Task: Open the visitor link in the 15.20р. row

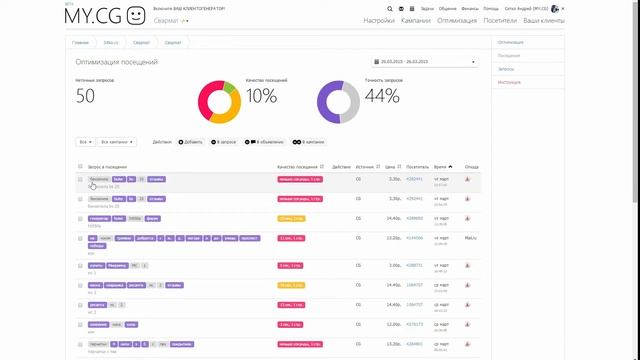Action: (415, 344)
